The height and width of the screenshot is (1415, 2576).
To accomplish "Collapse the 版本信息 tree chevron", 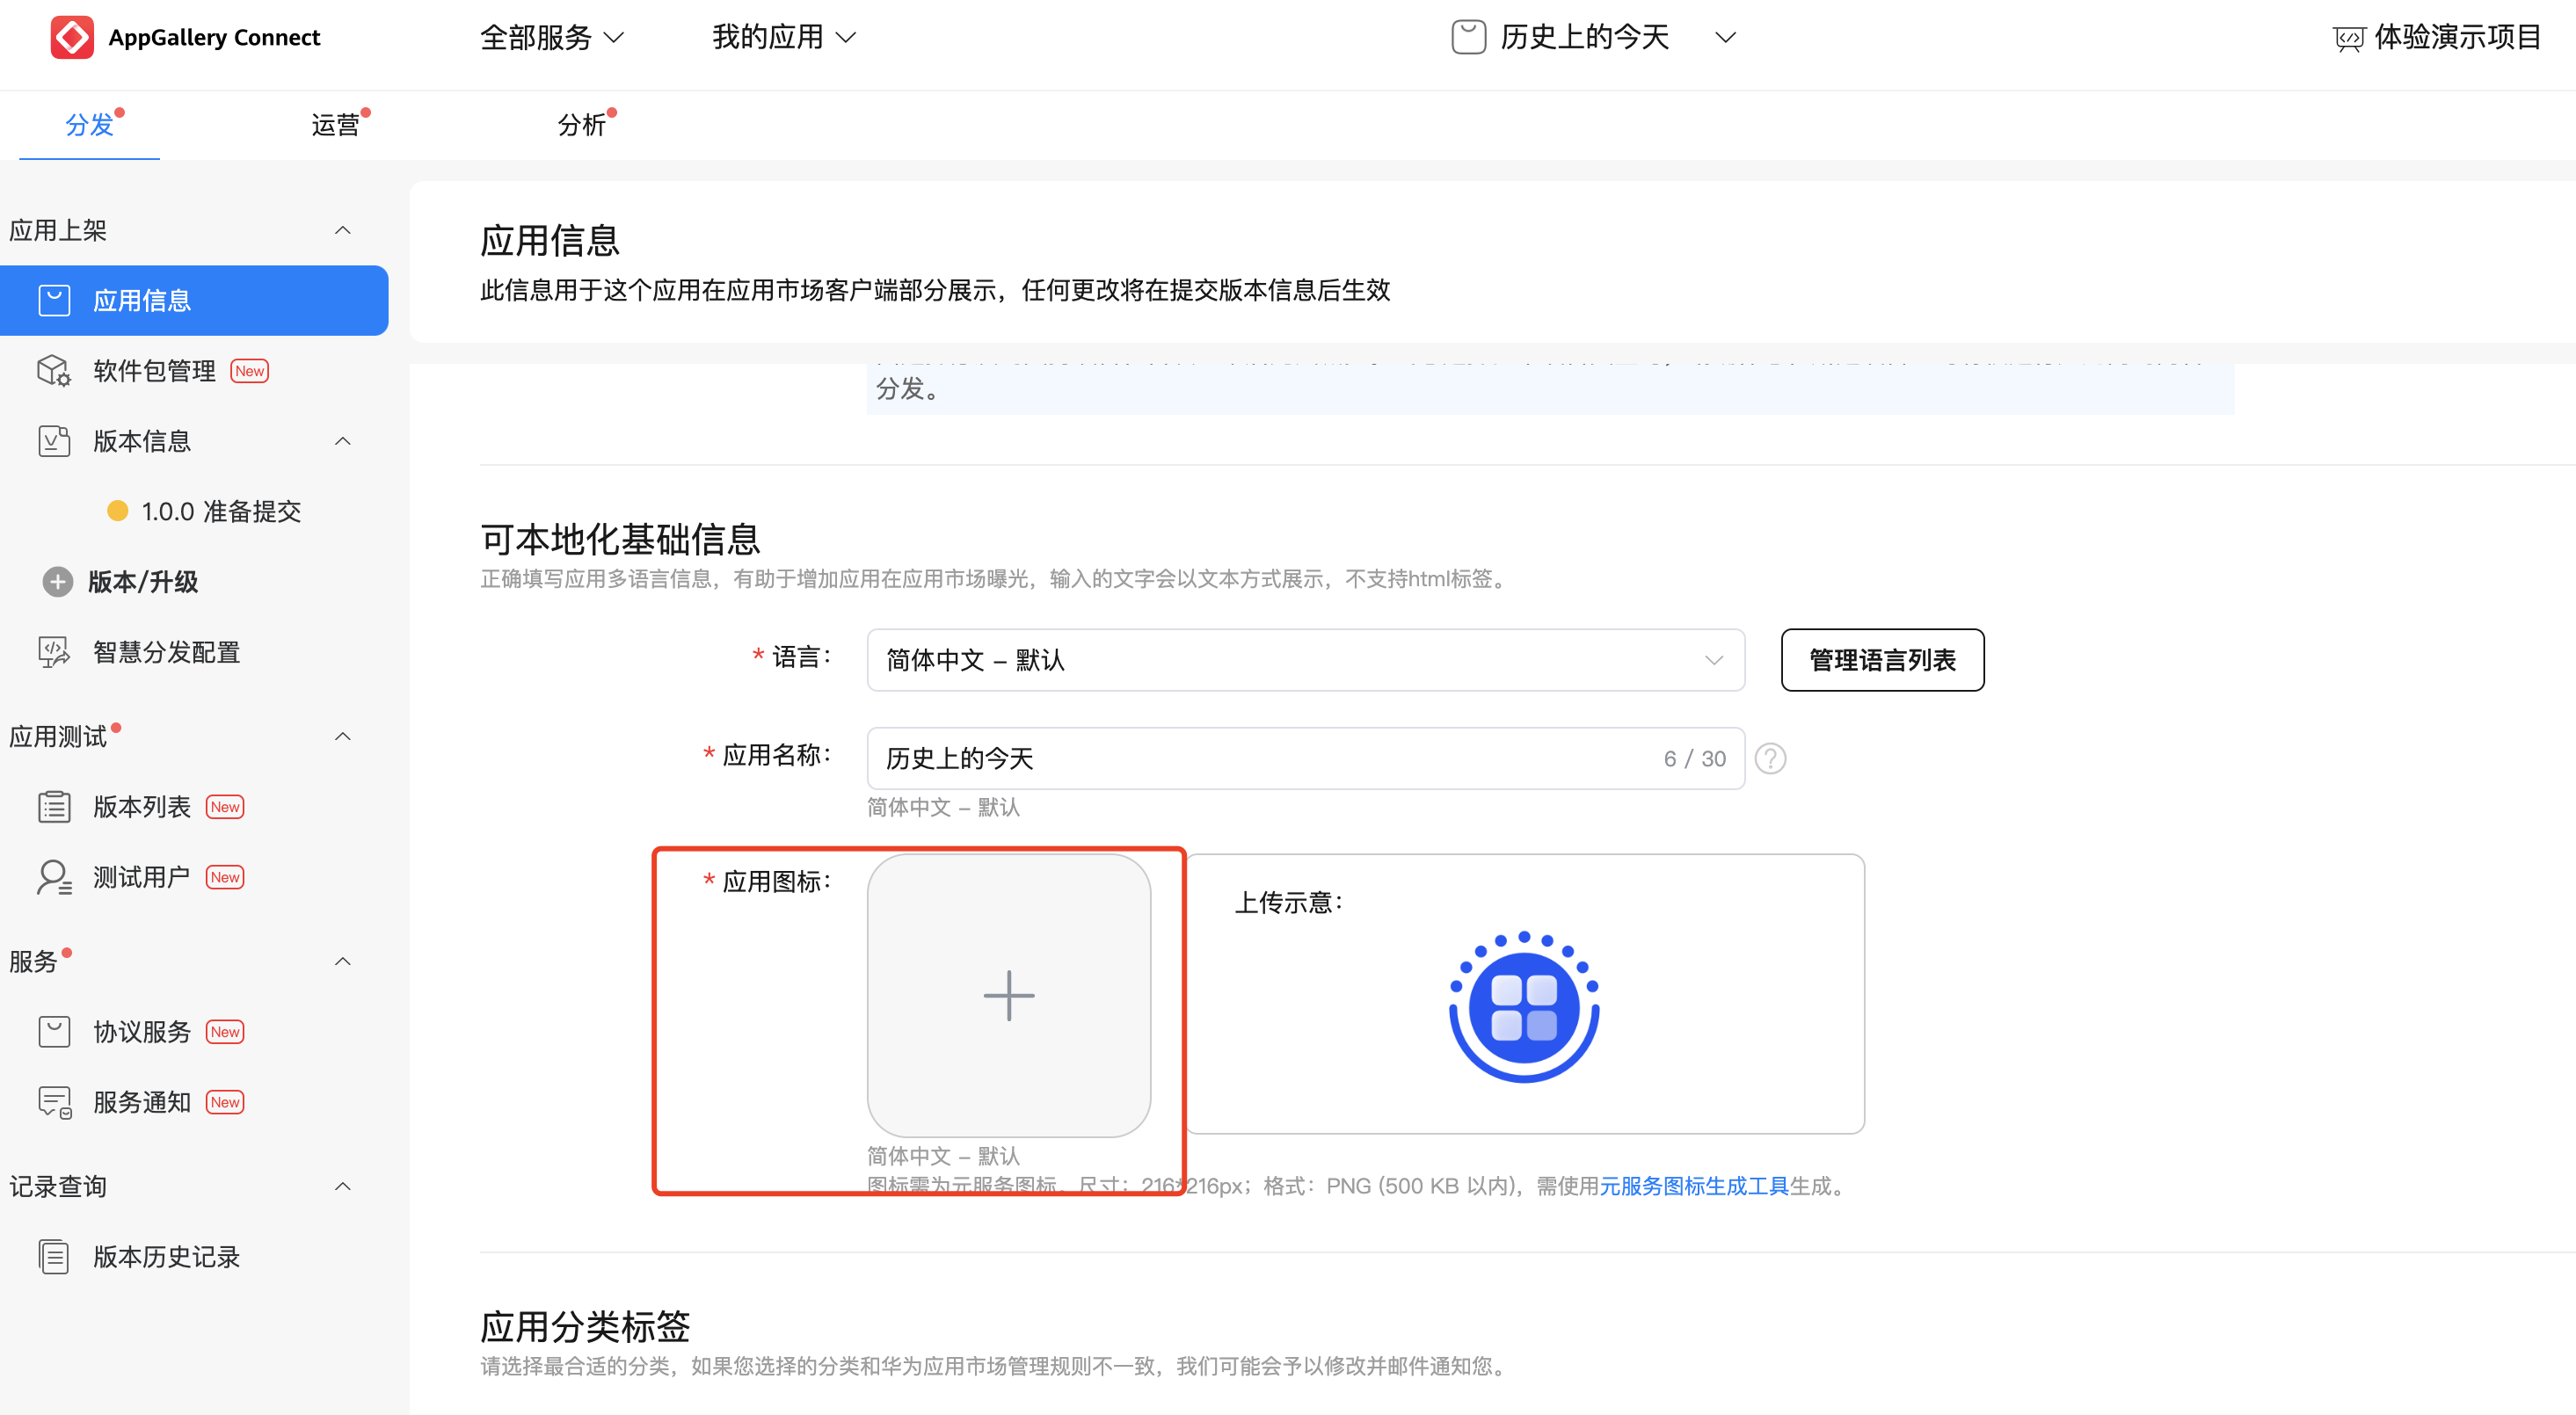I will [342, 441].
